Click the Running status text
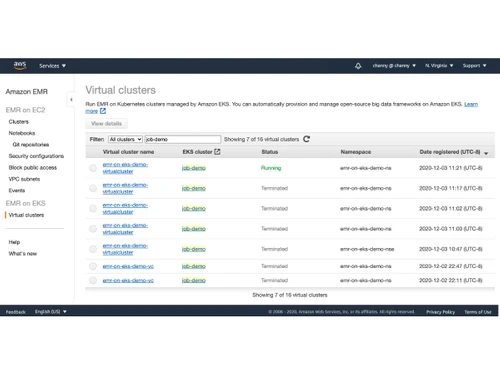500x375 pixels. [x=271, y=168]
